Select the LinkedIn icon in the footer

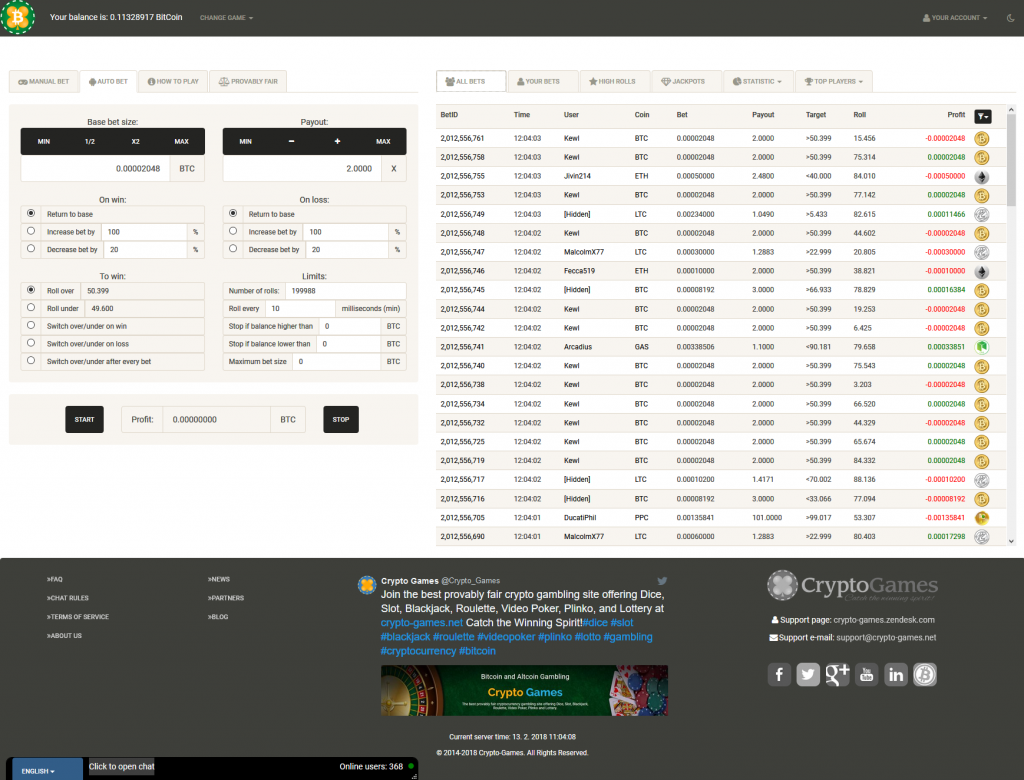pyautogui.click(x=896, y=674)
